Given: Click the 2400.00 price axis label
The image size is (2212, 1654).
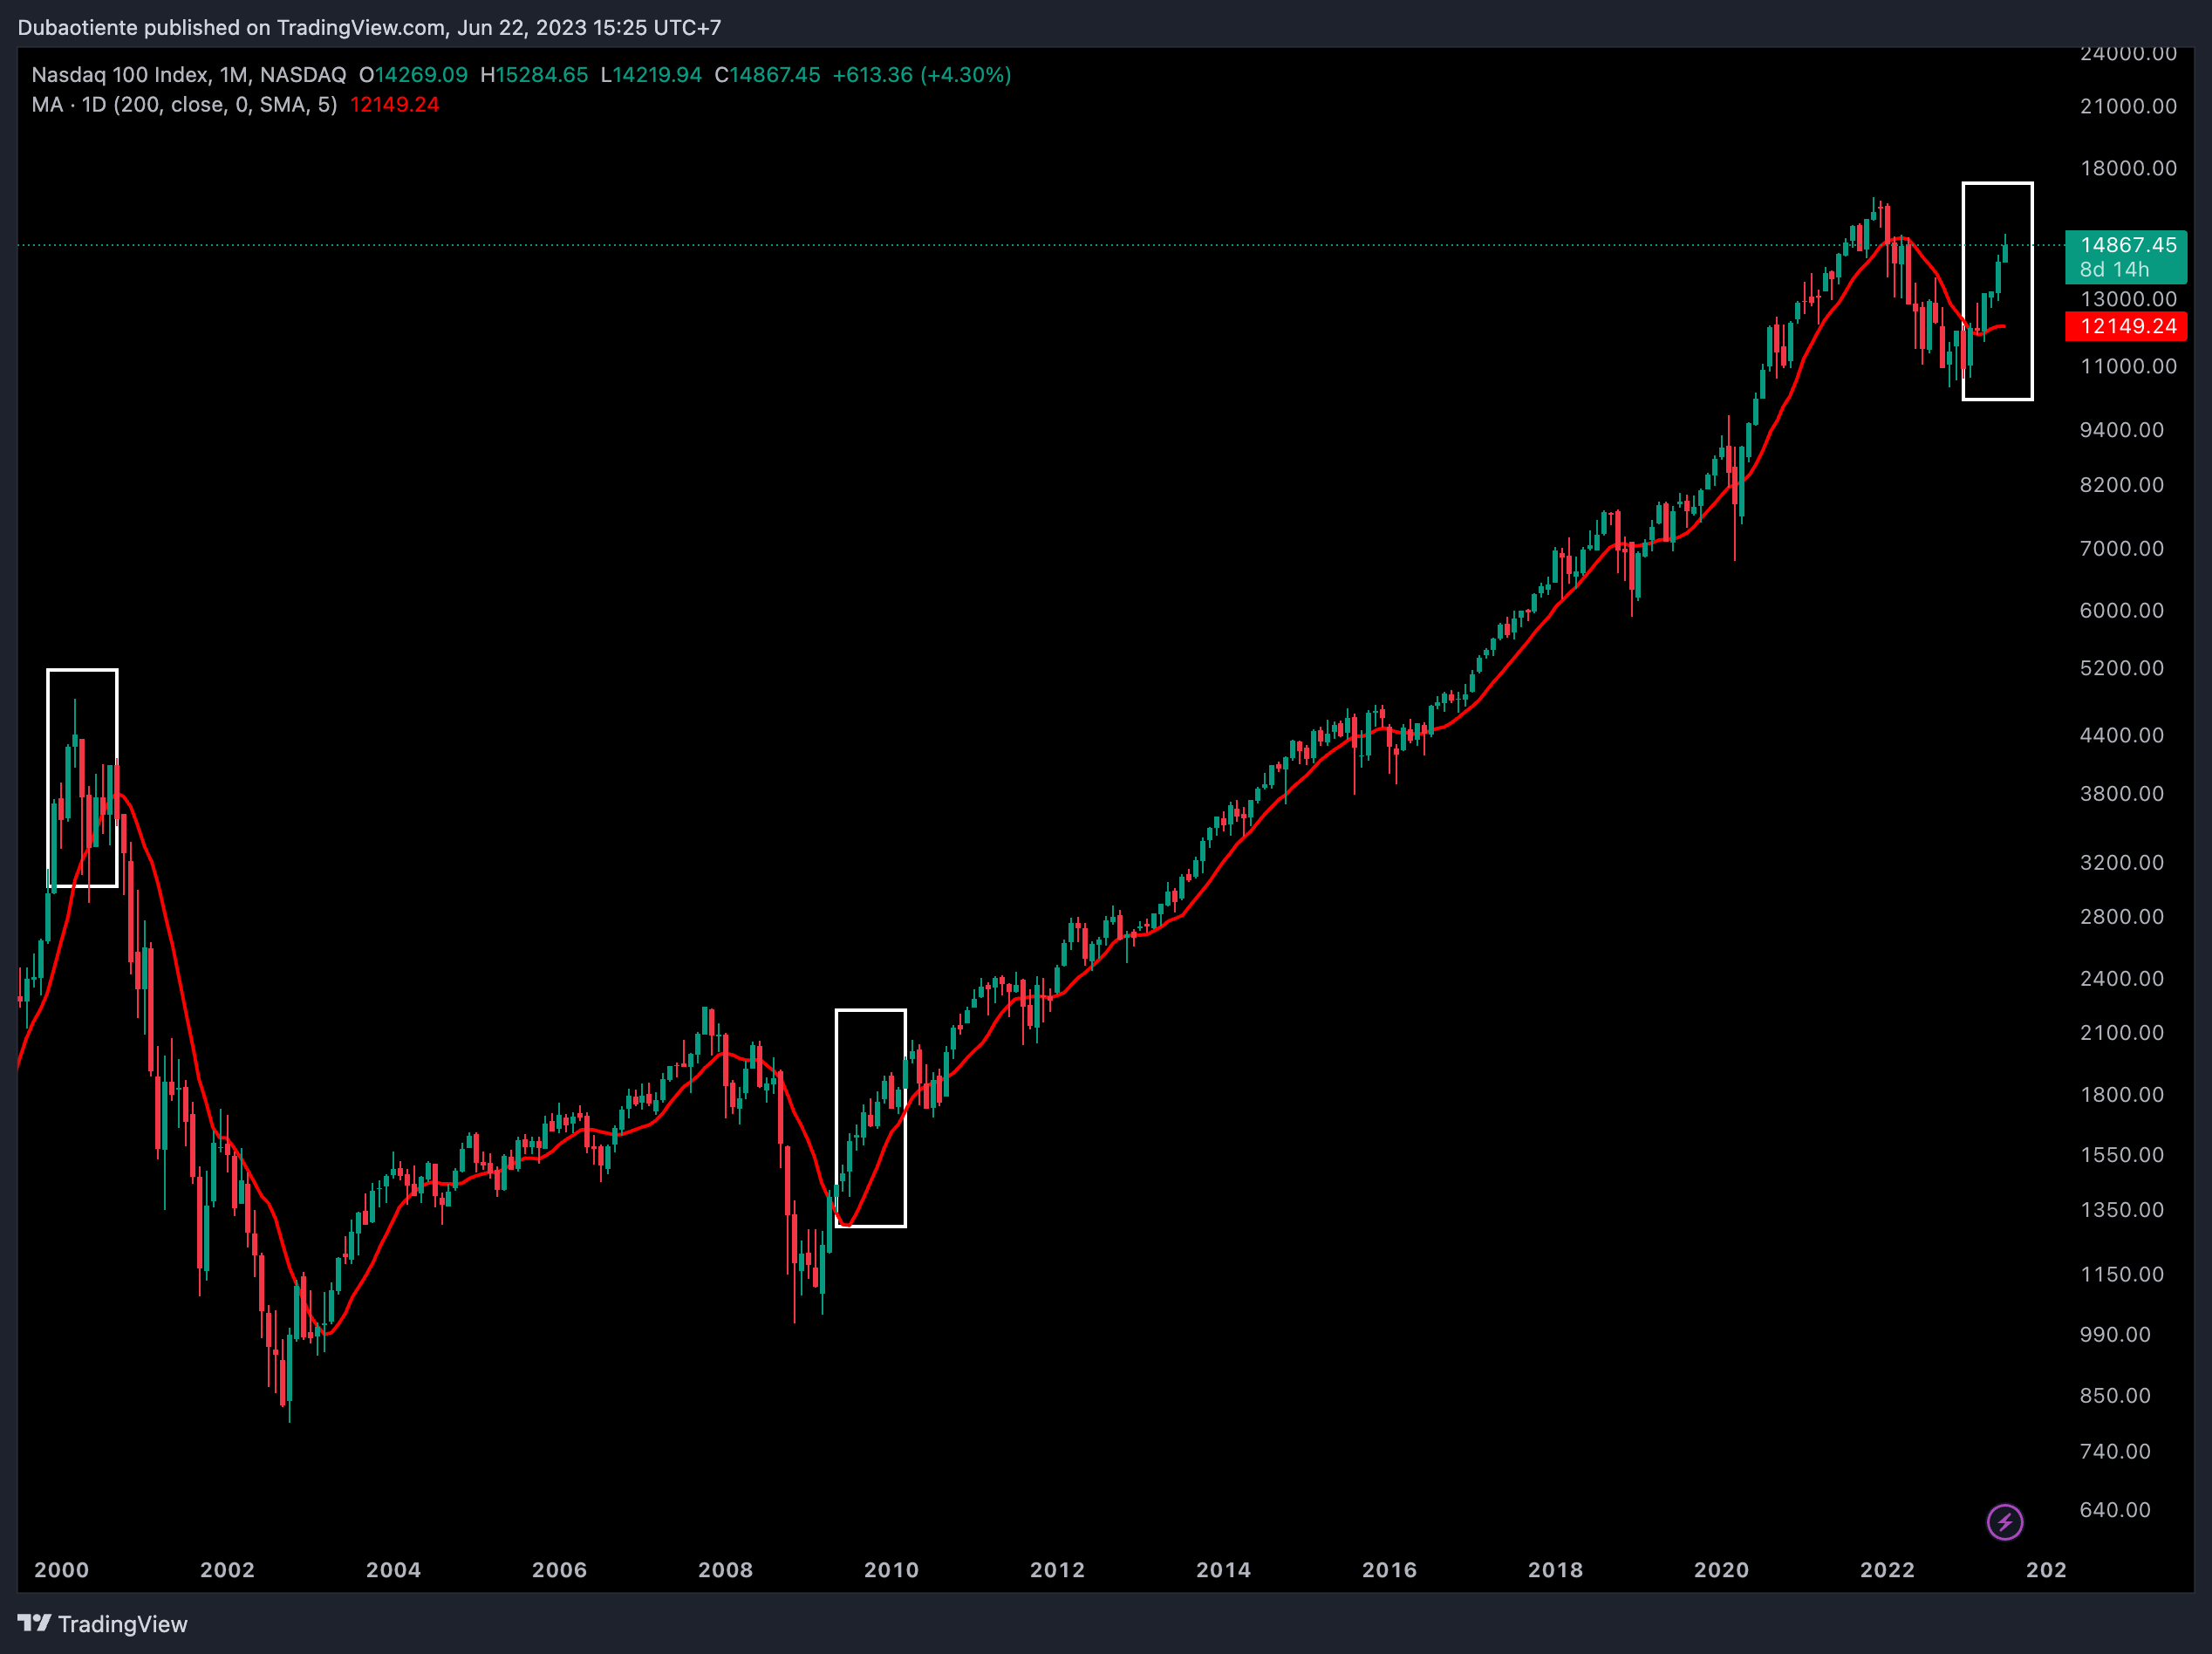Looking at the screenshot, I should coord(2121,979).
